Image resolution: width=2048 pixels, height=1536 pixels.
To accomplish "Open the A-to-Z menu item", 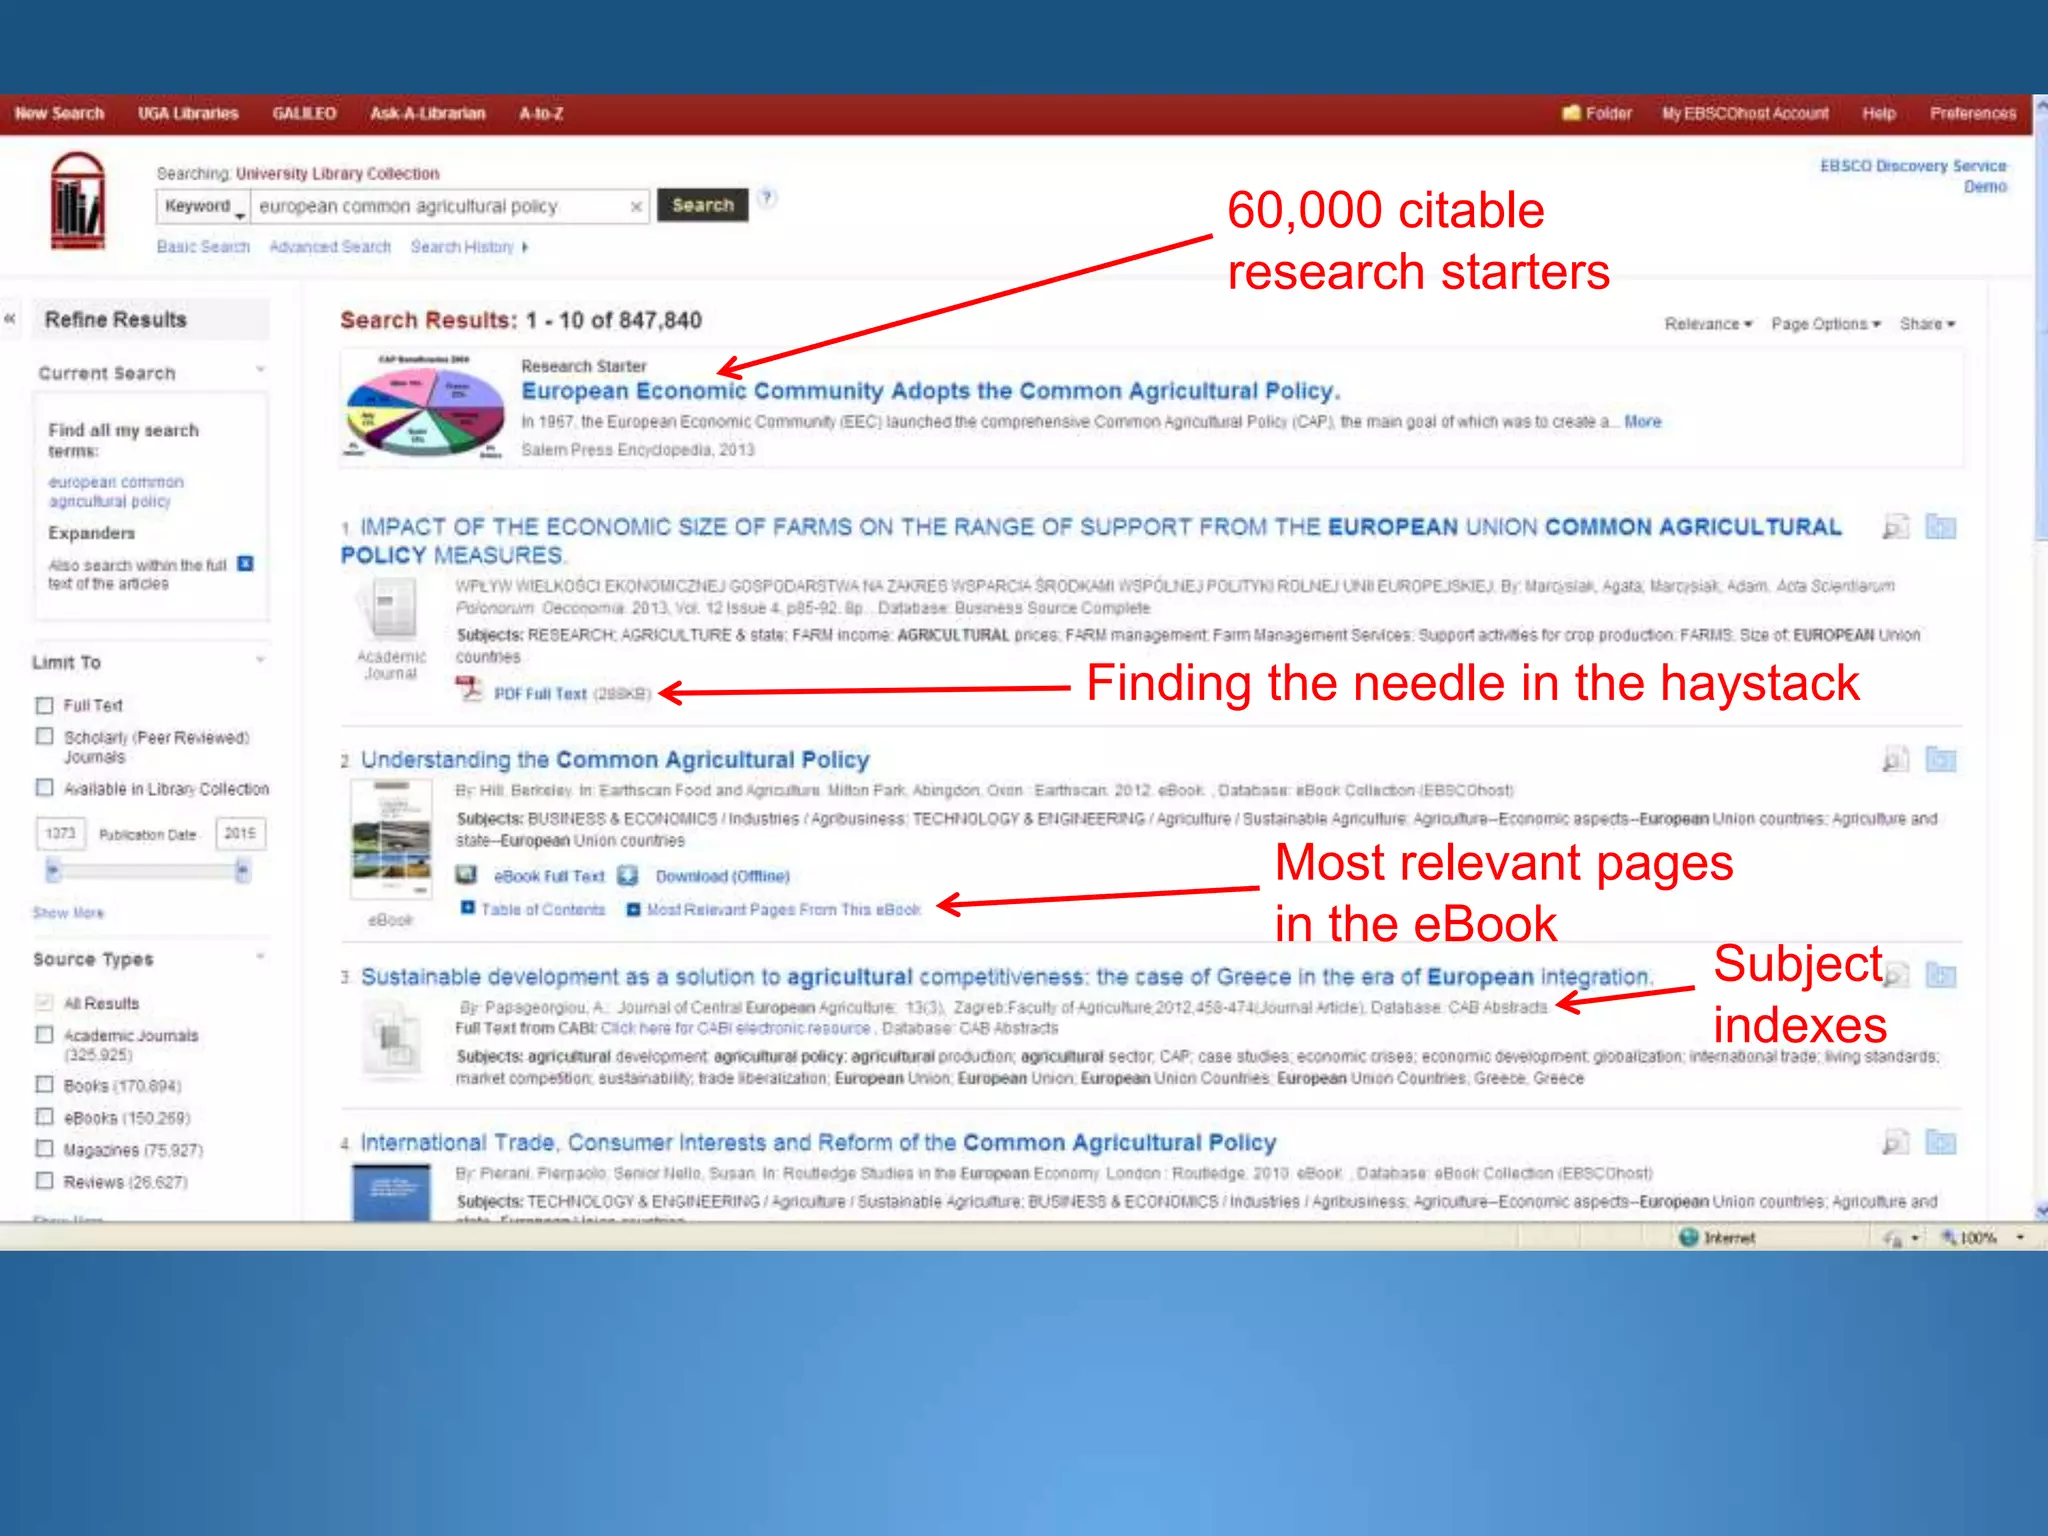I will 541,113.
